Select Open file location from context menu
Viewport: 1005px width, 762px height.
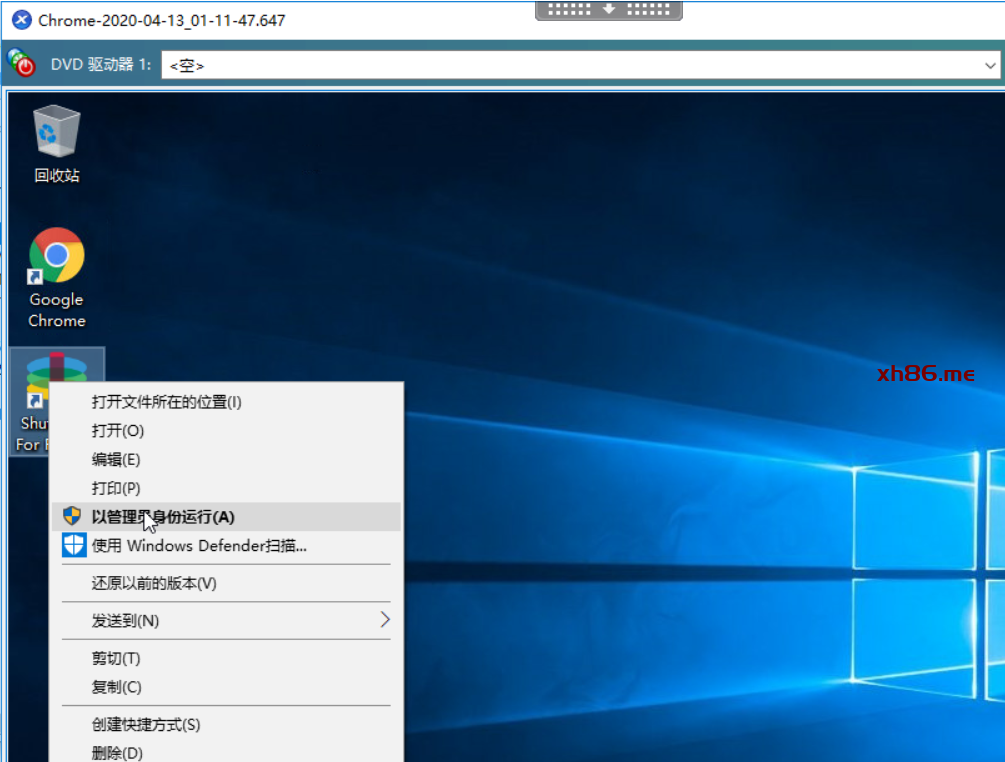pyautogui.click(x=166, y=402)
